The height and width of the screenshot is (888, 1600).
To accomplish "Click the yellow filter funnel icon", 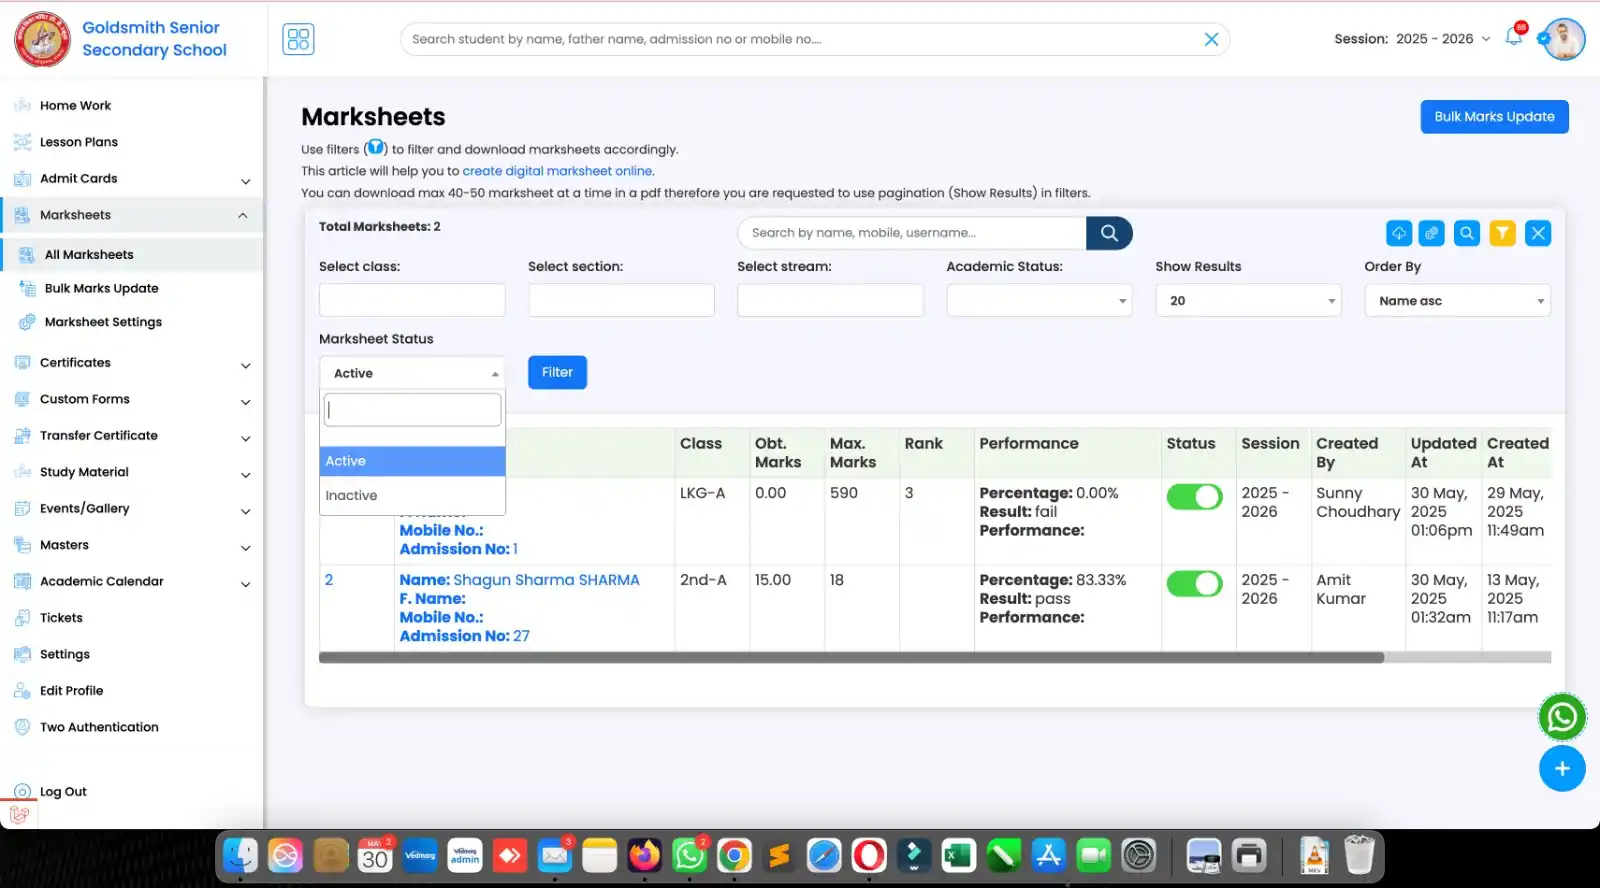I will click(x=1502, y=233).
